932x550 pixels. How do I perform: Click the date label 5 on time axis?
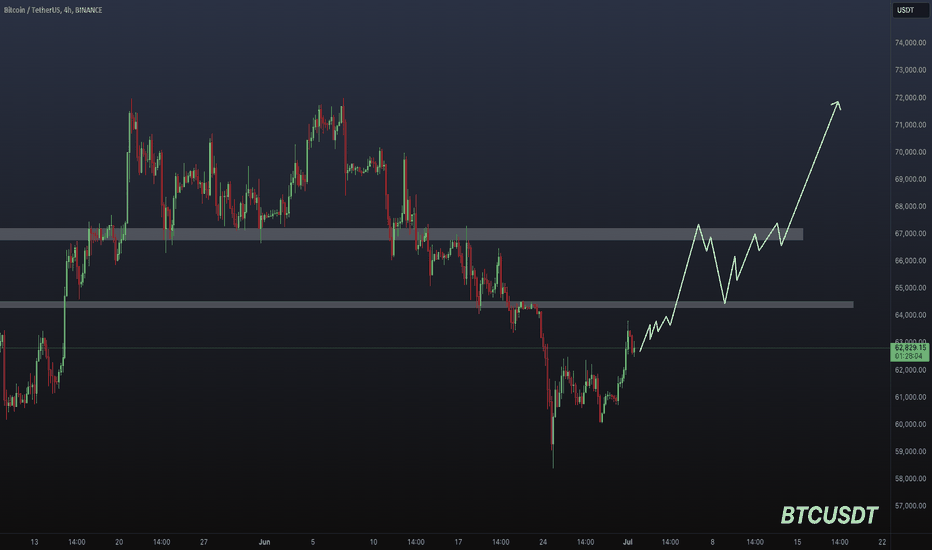pyautogui.click(x=313, y=542)
